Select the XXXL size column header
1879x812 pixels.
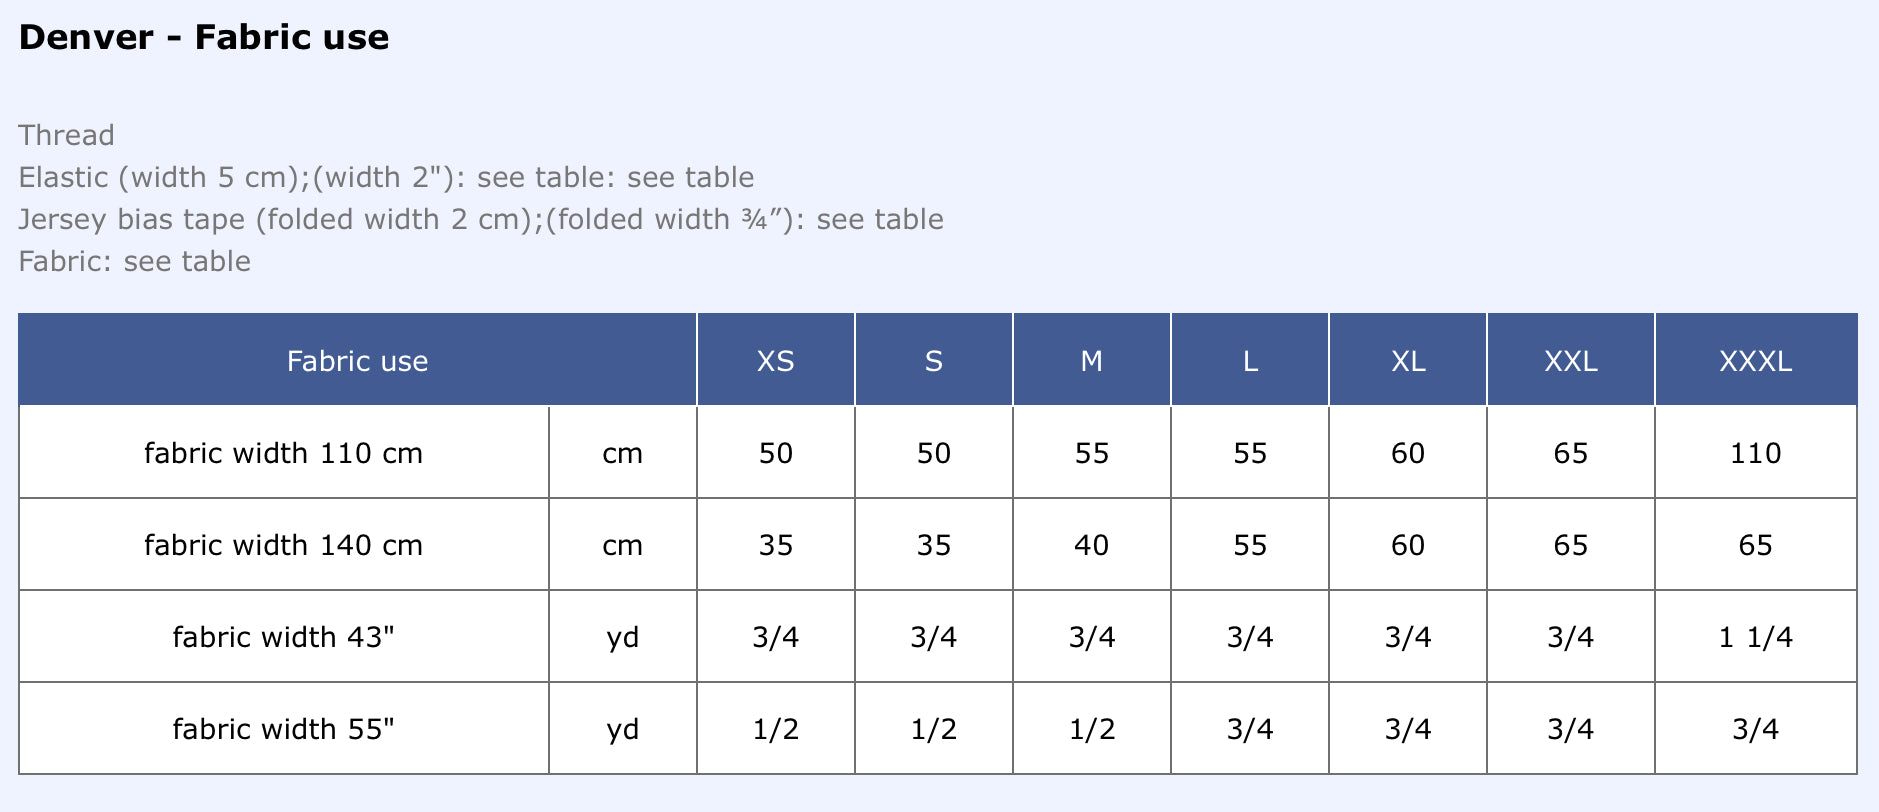[x=1755, y=361]
